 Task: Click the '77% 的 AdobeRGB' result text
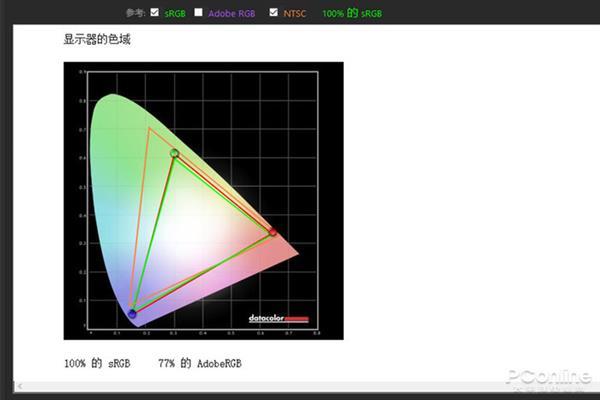point(200,362)
